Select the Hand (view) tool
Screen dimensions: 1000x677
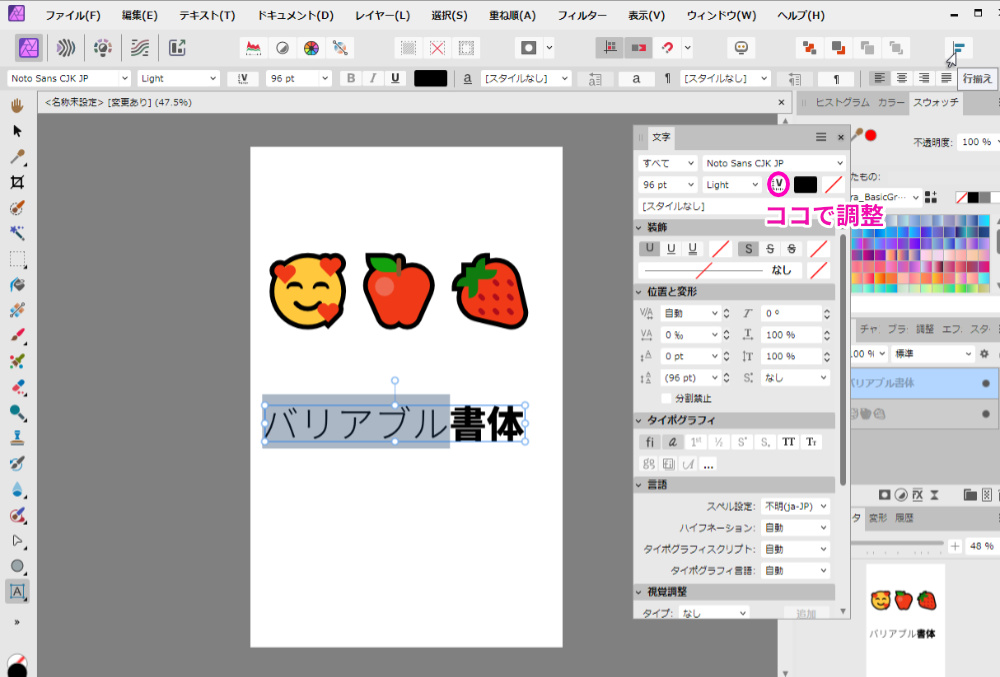click(x=17, y=105)
